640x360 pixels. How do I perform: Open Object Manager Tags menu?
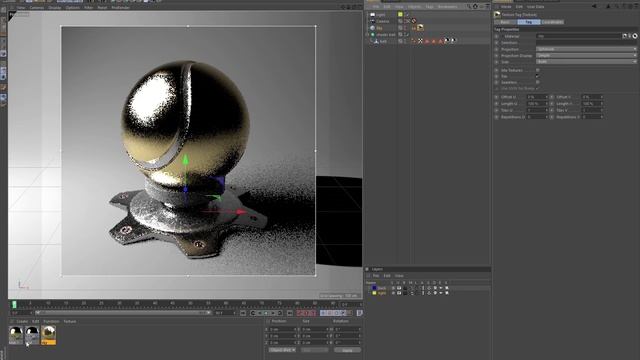pos(429,7)
